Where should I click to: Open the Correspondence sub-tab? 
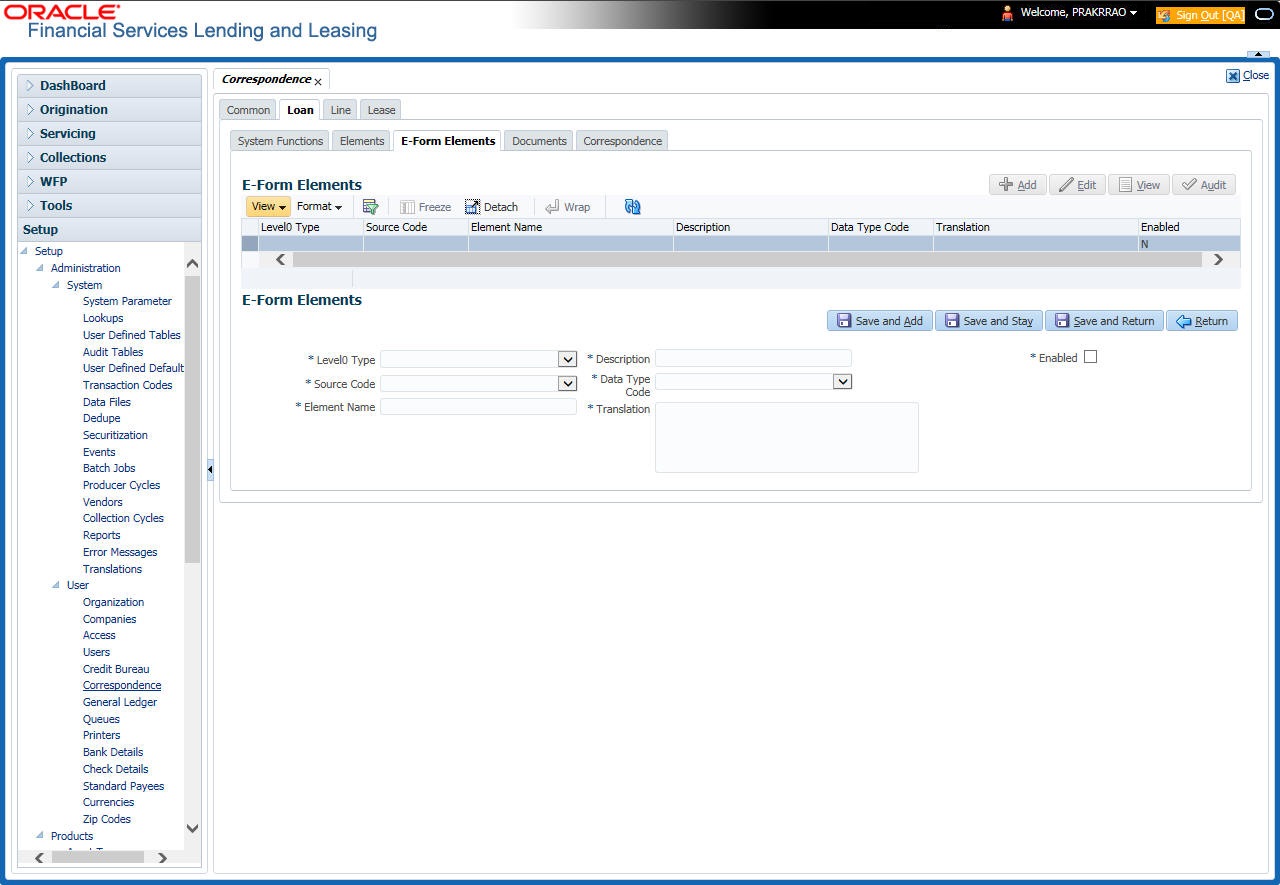(622, 141)
